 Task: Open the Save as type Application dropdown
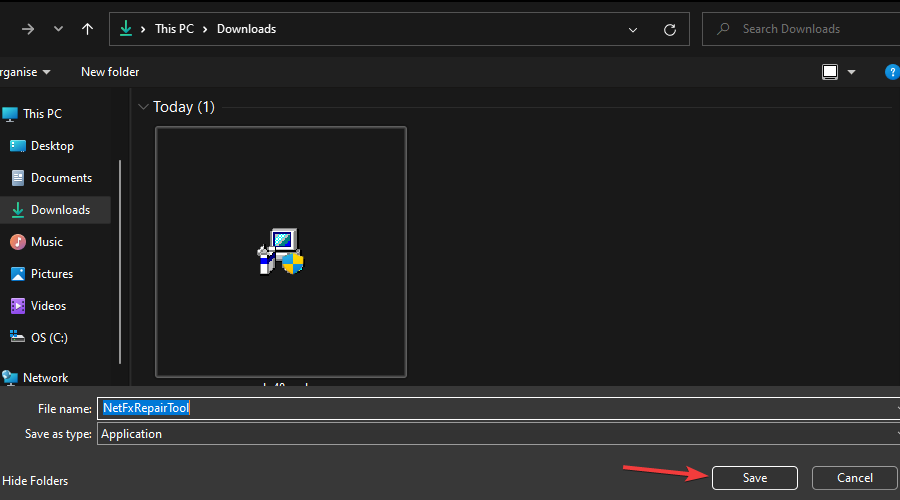pyautogui.click(x=498, y=434)
